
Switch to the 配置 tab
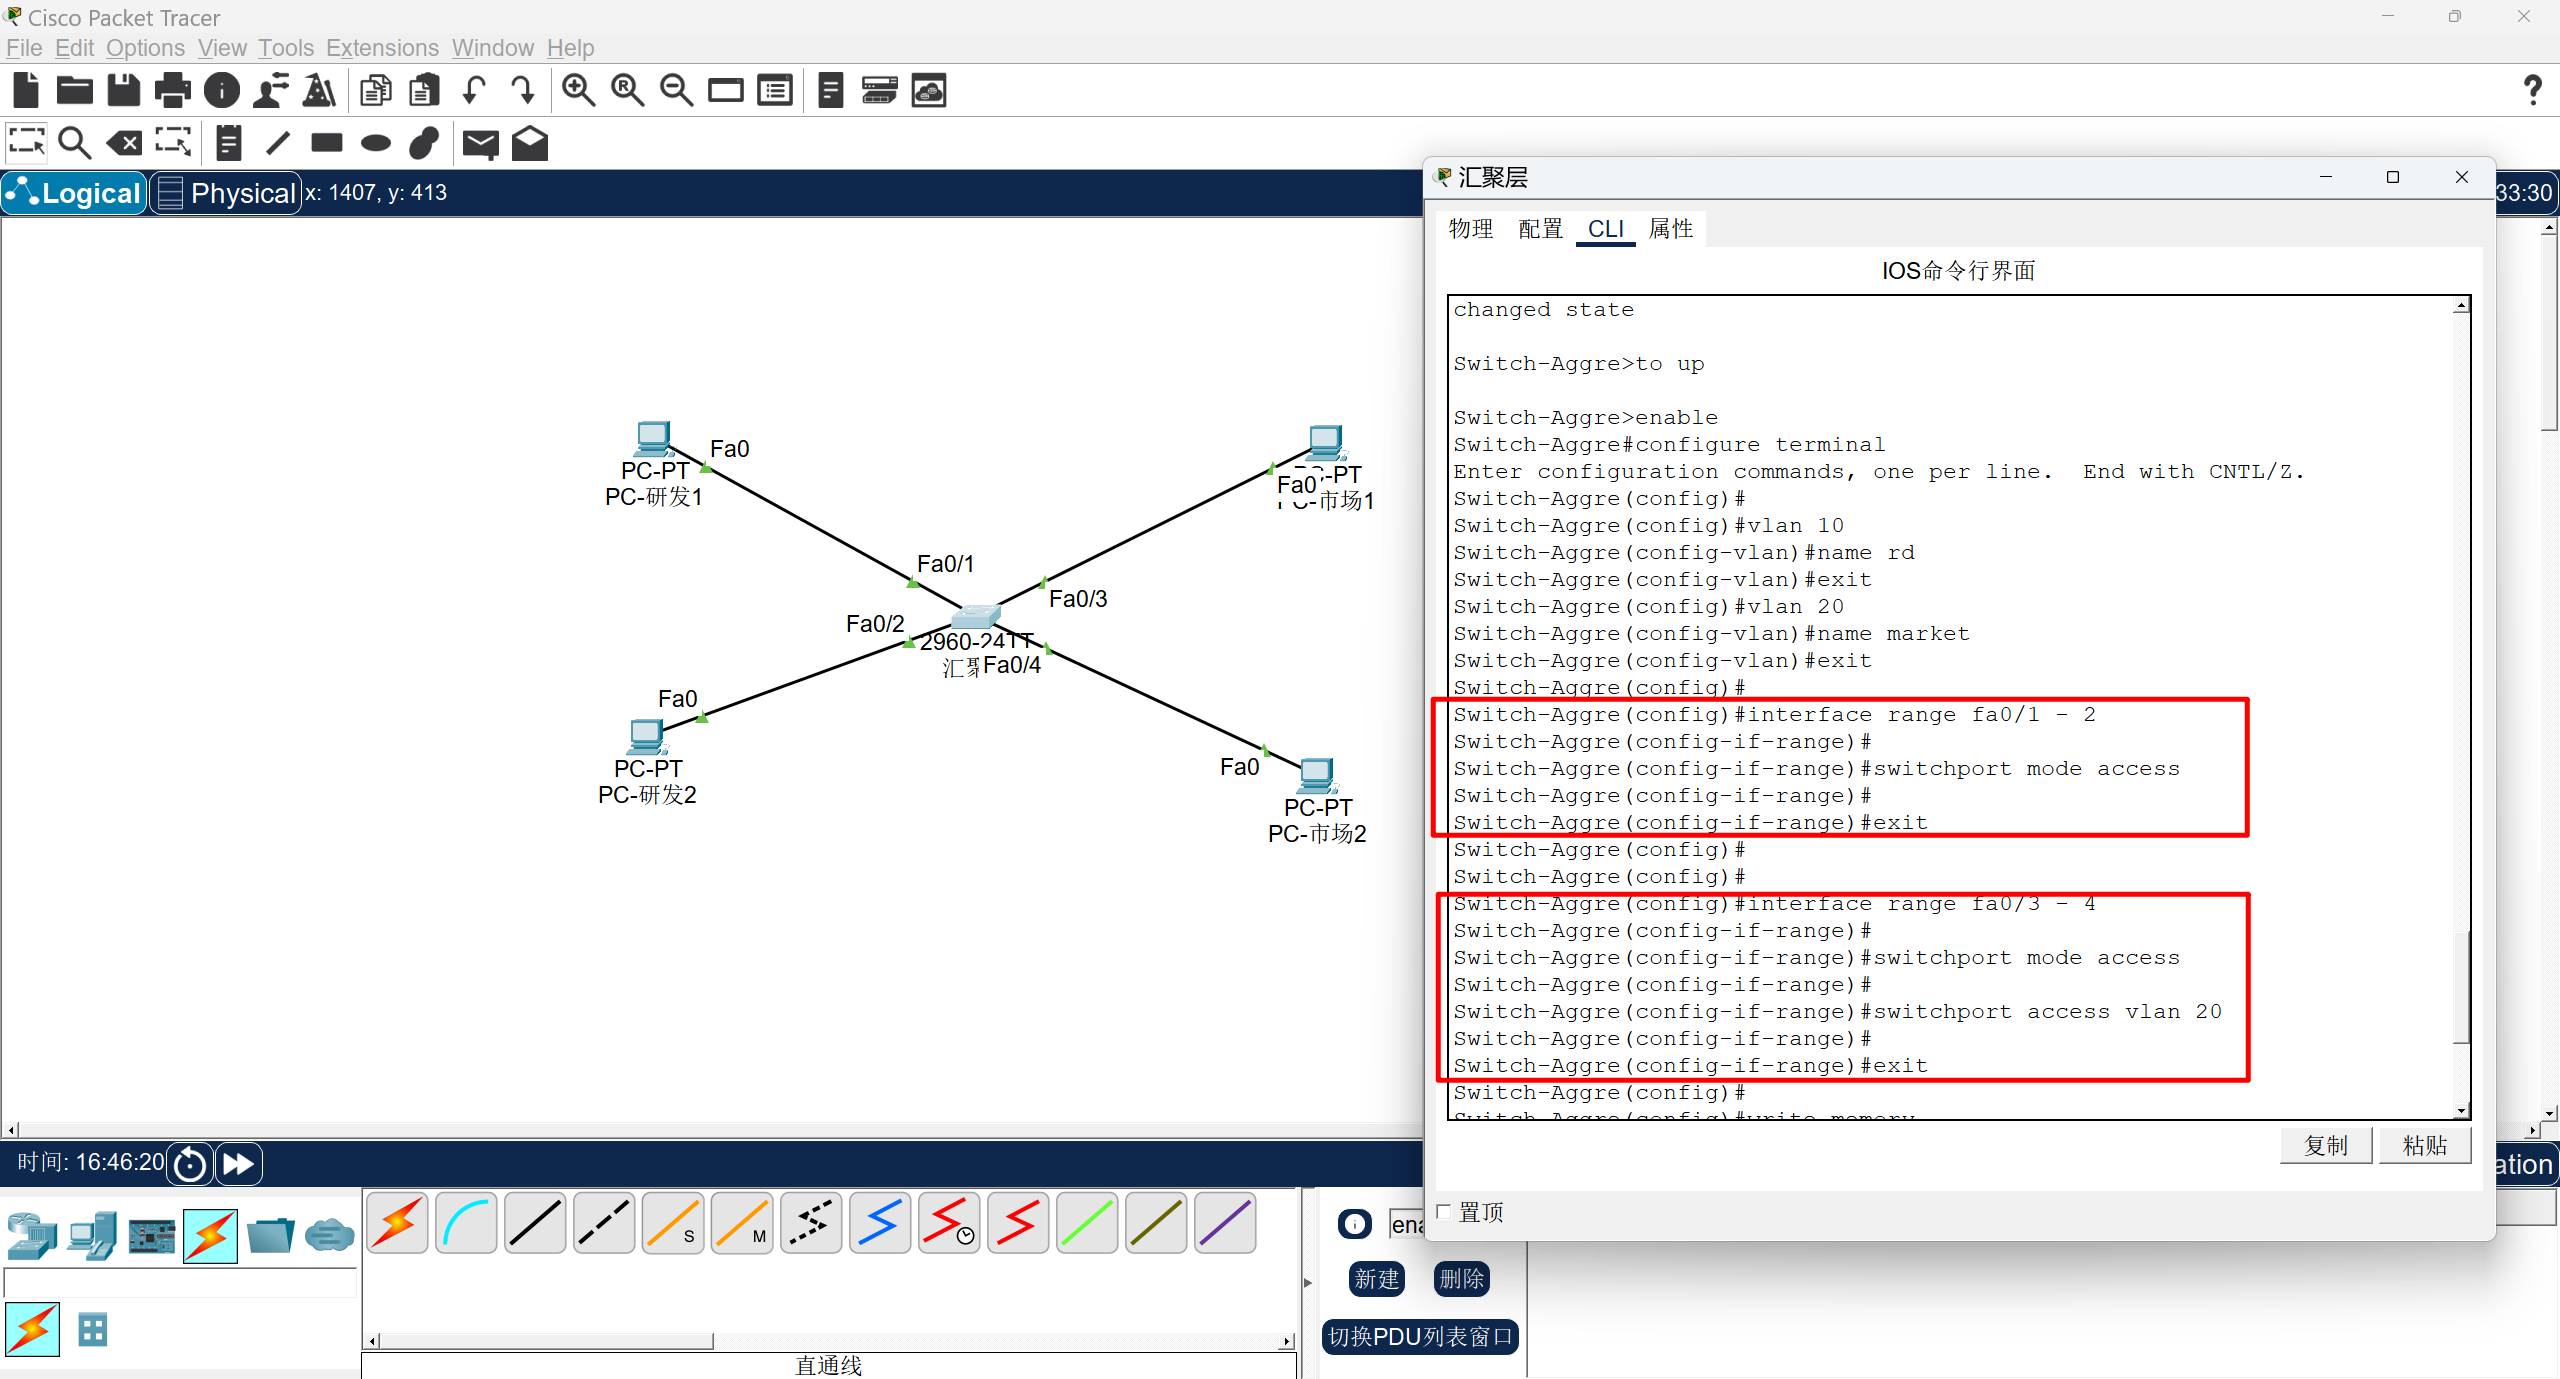pyautogui.click(x=1540, y=229)
